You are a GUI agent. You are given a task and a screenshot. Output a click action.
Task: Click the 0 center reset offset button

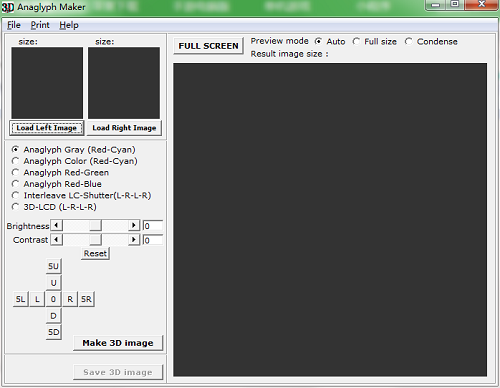tap(53, 299)
